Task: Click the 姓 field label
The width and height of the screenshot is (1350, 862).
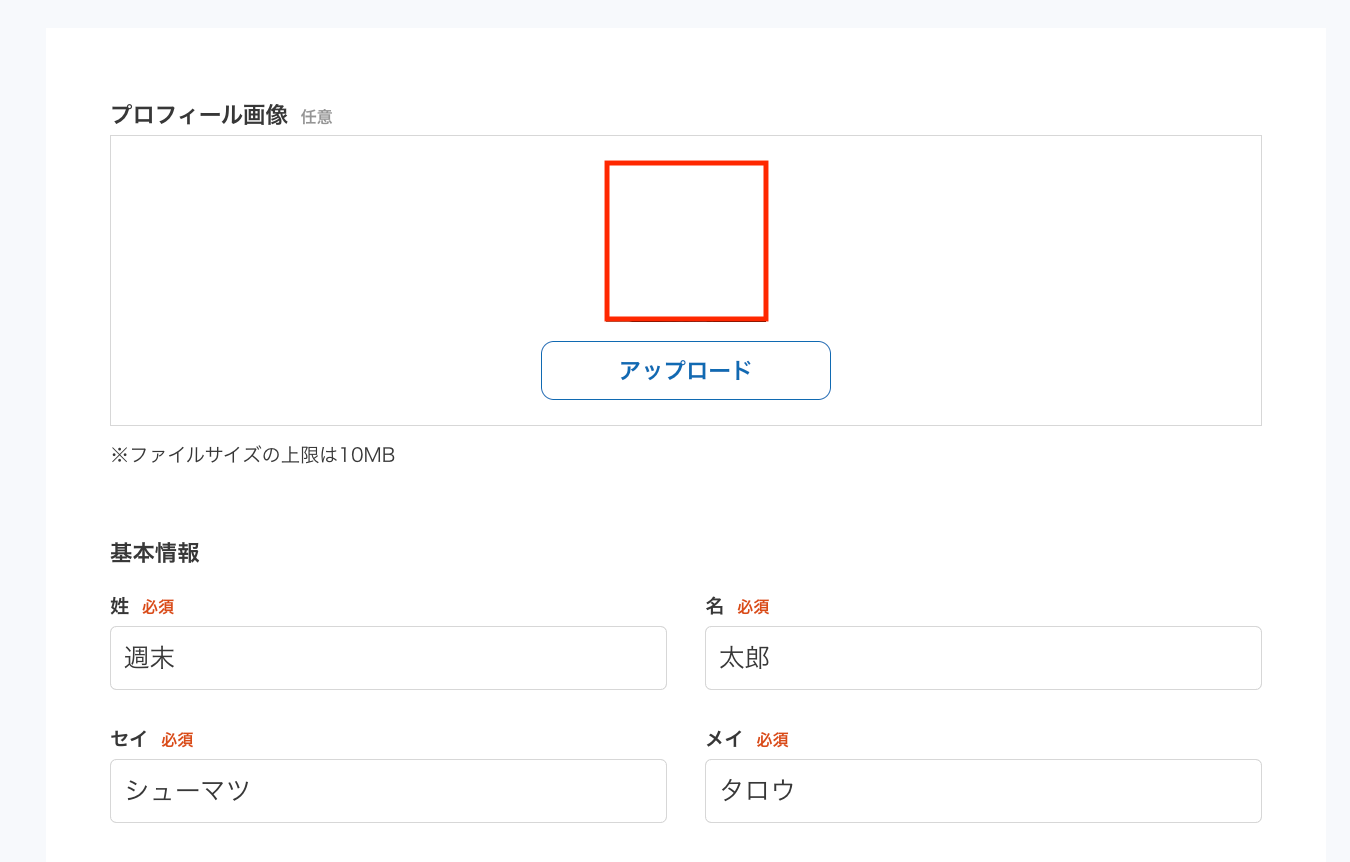Action: click(120, 606)
